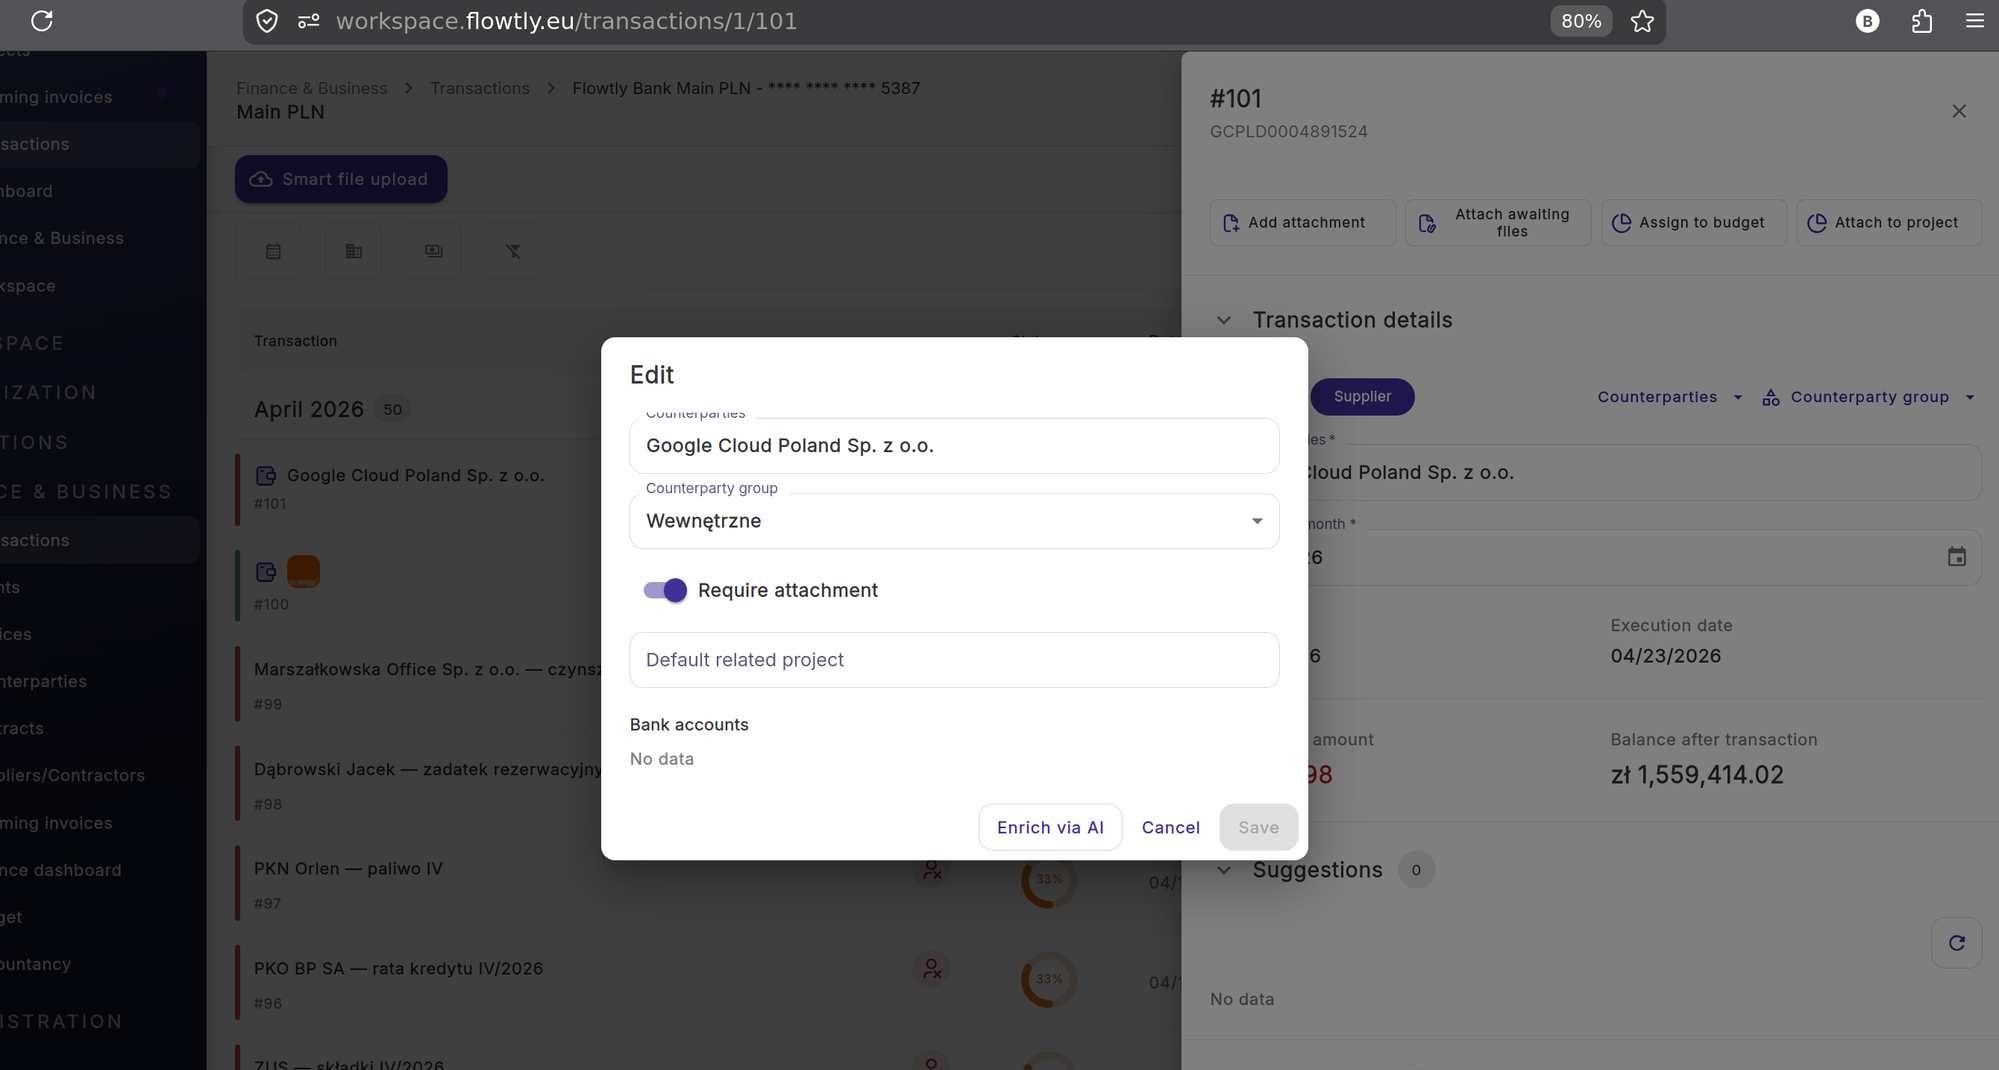The width and height of the screenshot is (1999, 1070).
Task: Click Add attachment button
Action: point(1302,222)
